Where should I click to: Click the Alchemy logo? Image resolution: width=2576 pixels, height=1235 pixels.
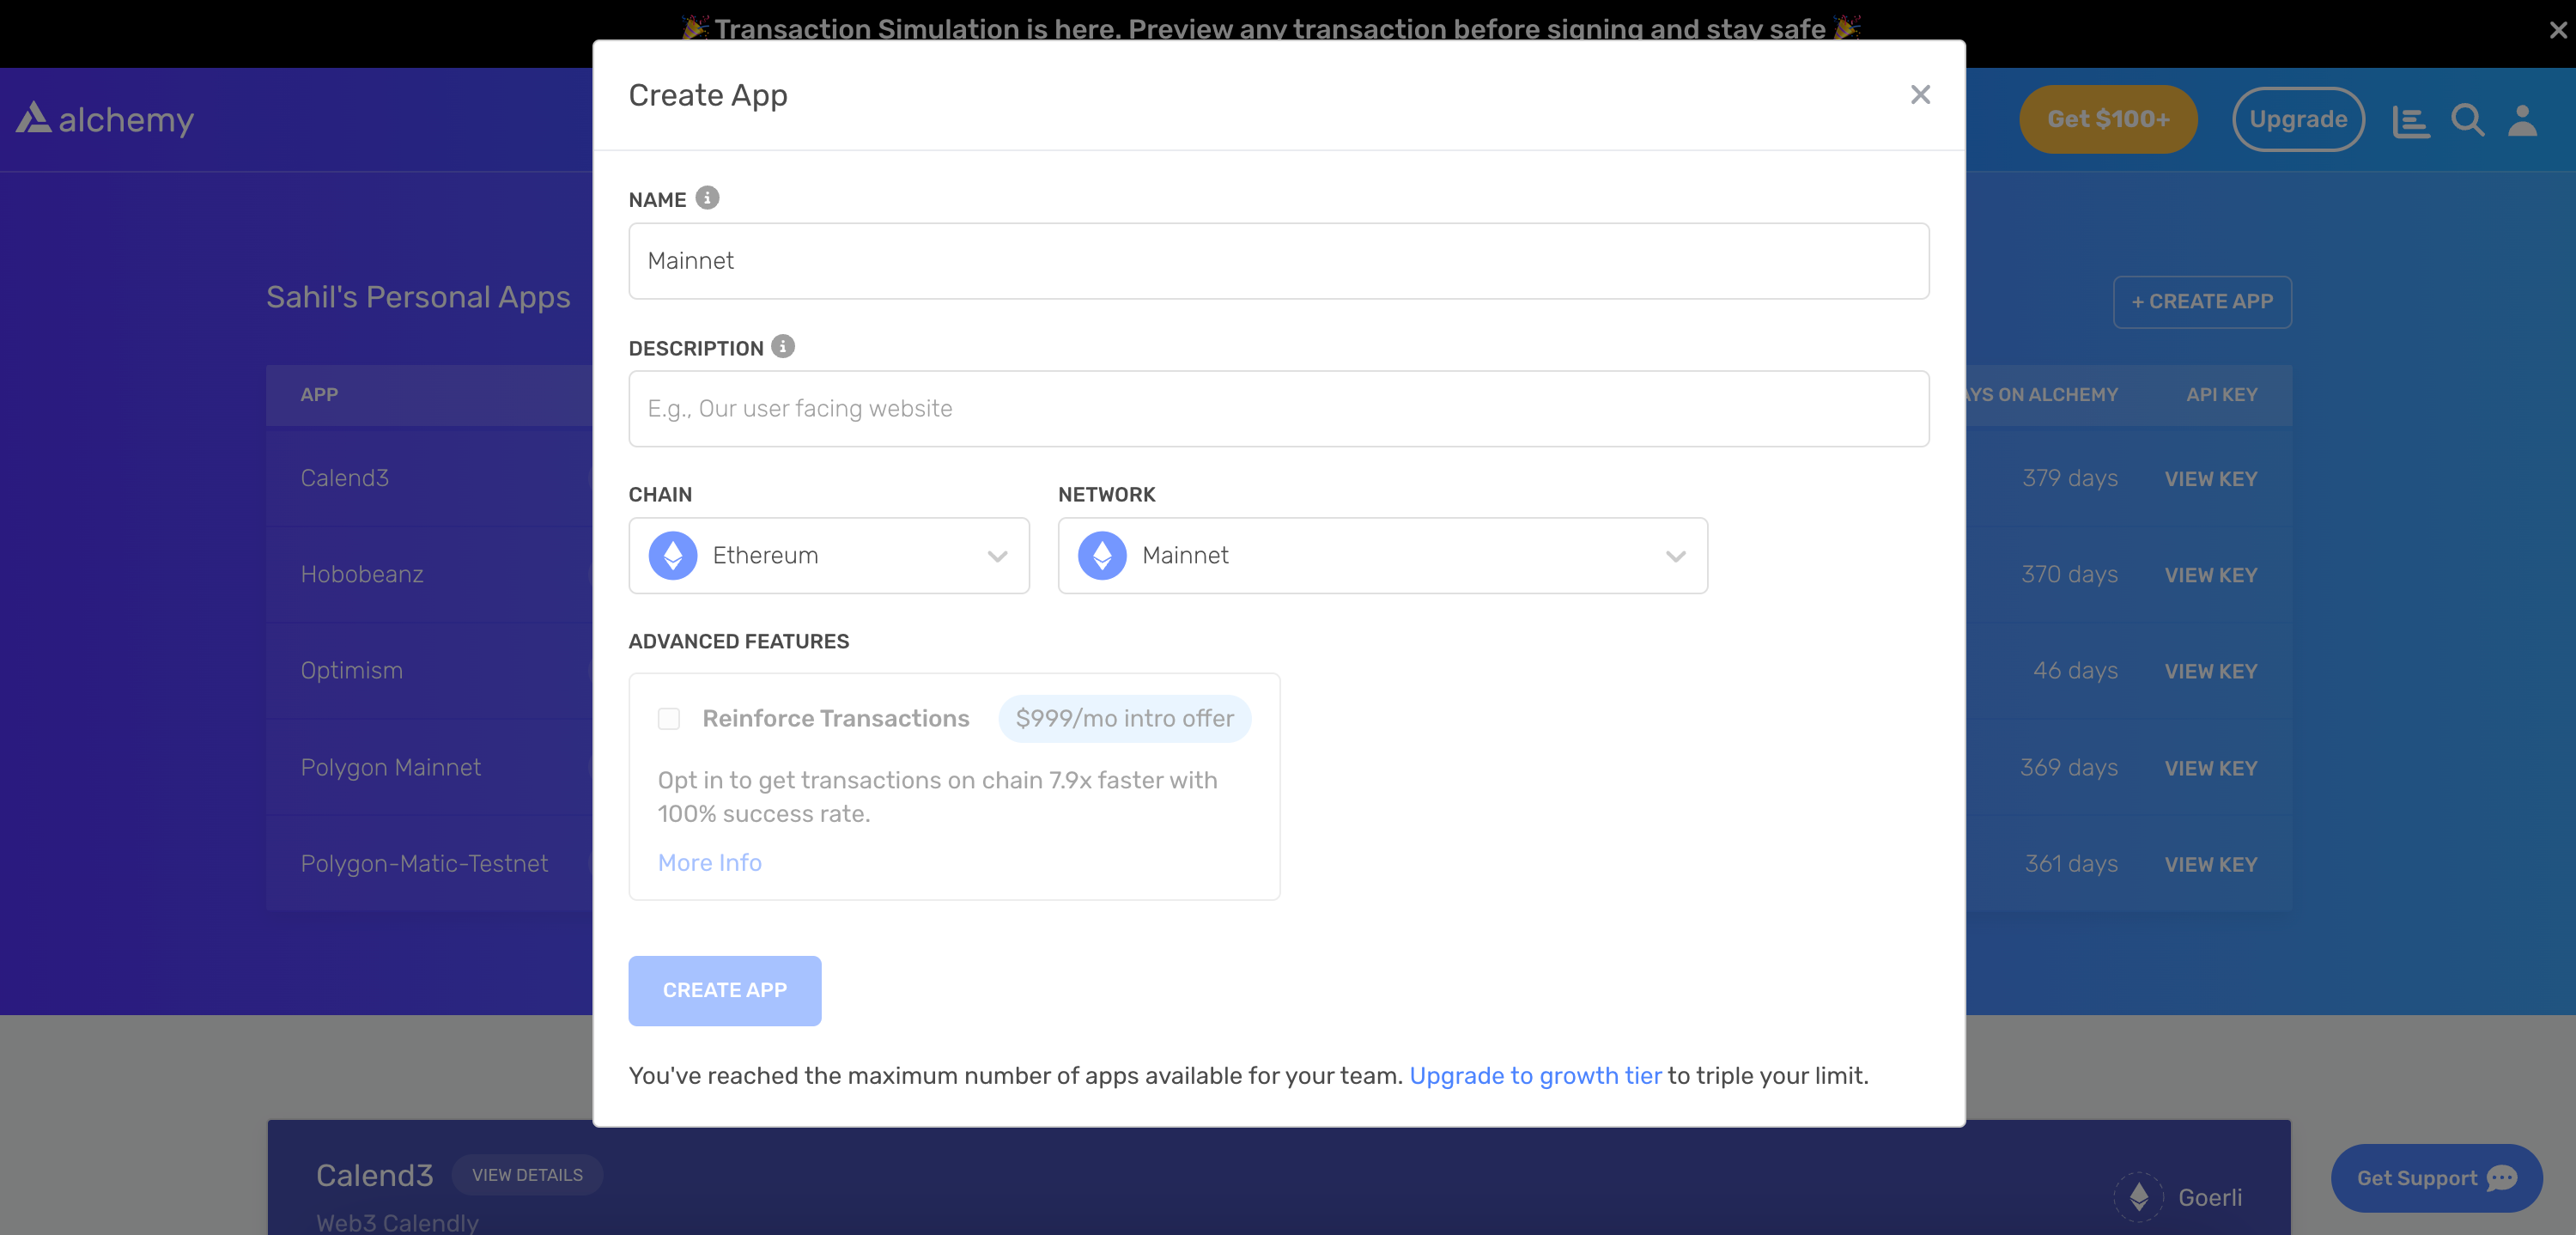pos(104,119)
